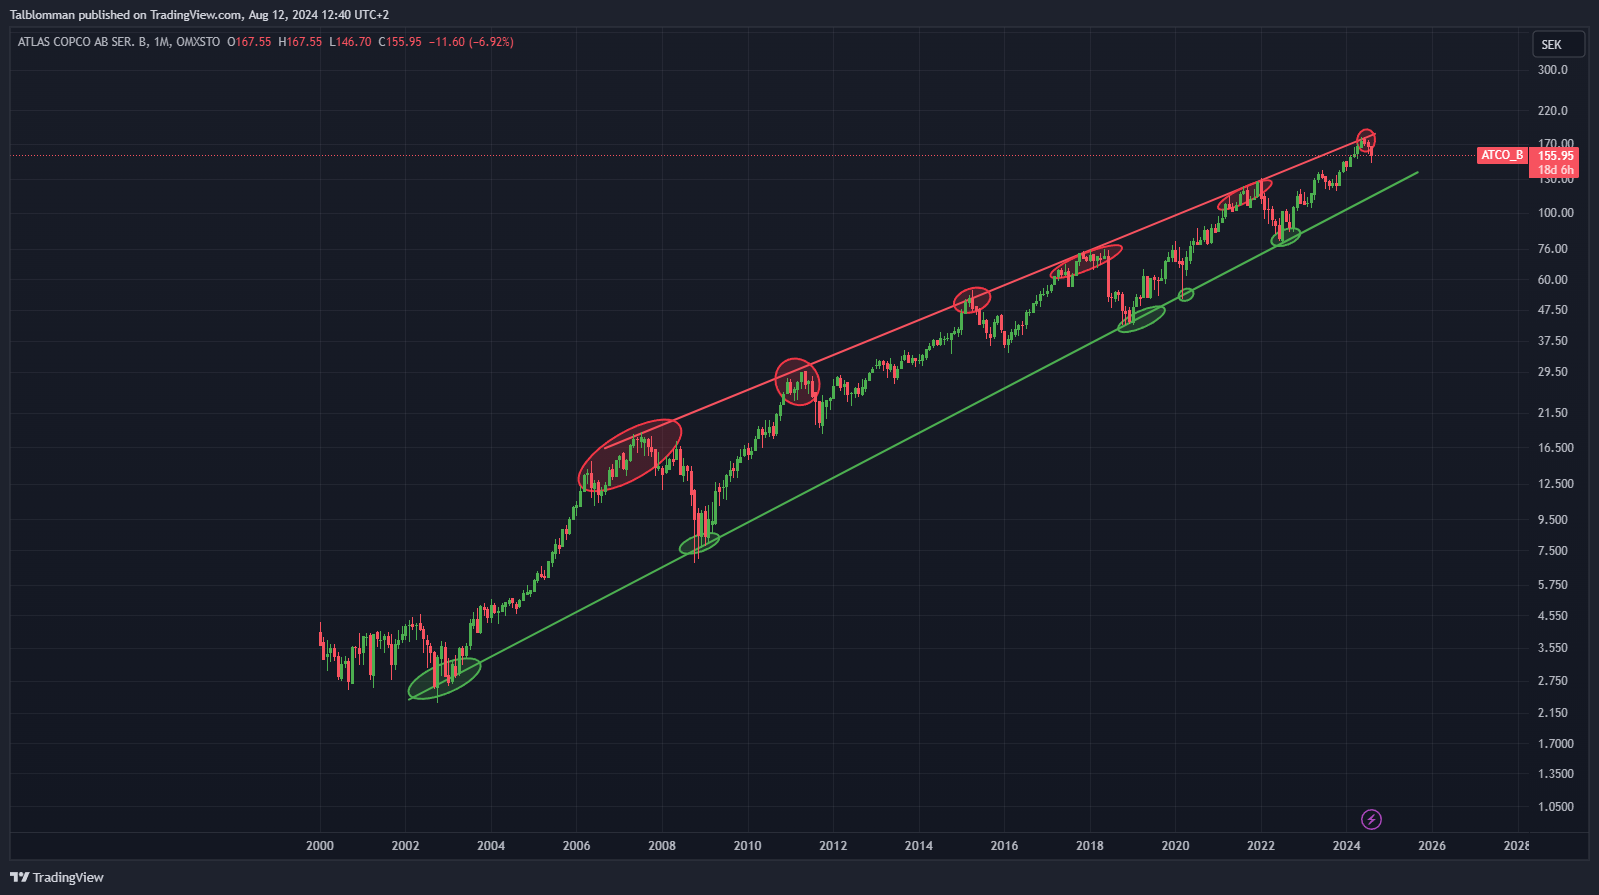Click the TradingView logo at bottom left

pos(57,877)
